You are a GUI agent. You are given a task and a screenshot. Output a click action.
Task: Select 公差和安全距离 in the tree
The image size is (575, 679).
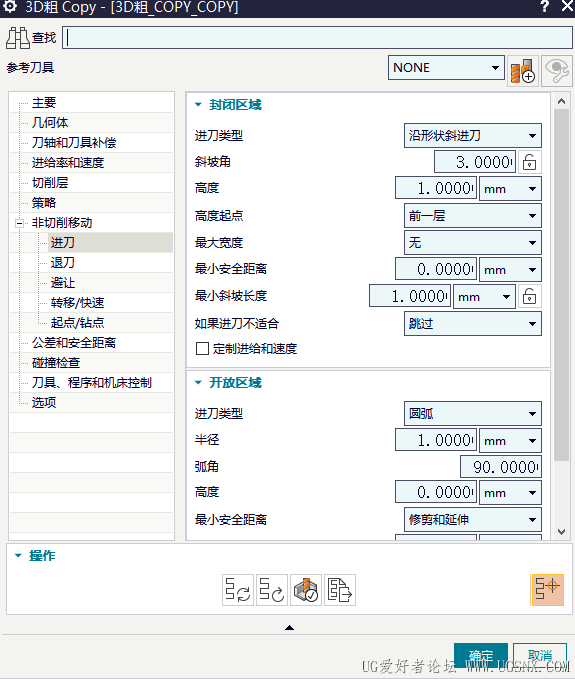coord(74,343)
